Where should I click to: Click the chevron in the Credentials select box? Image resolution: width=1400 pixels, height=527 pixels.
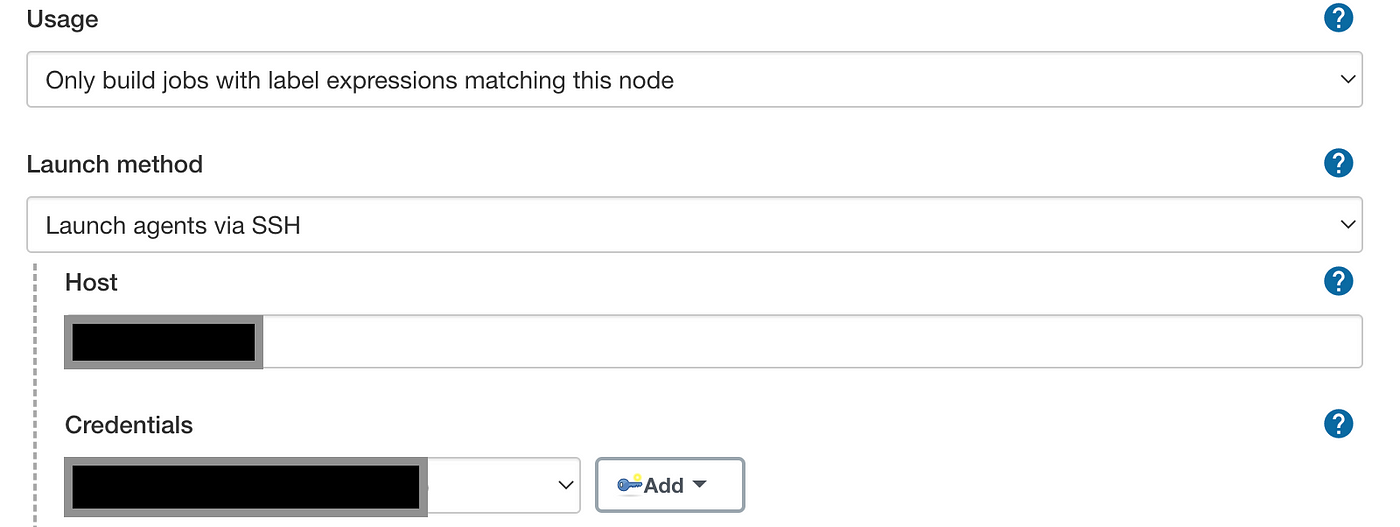pos(565,485)
